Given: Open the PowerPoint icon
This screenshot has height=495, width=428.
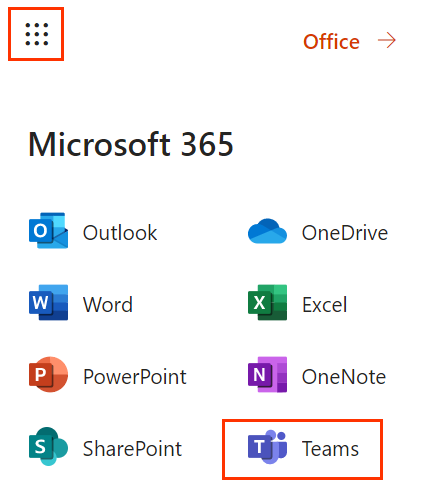Looking at the screenshot, I should (49, 374).
